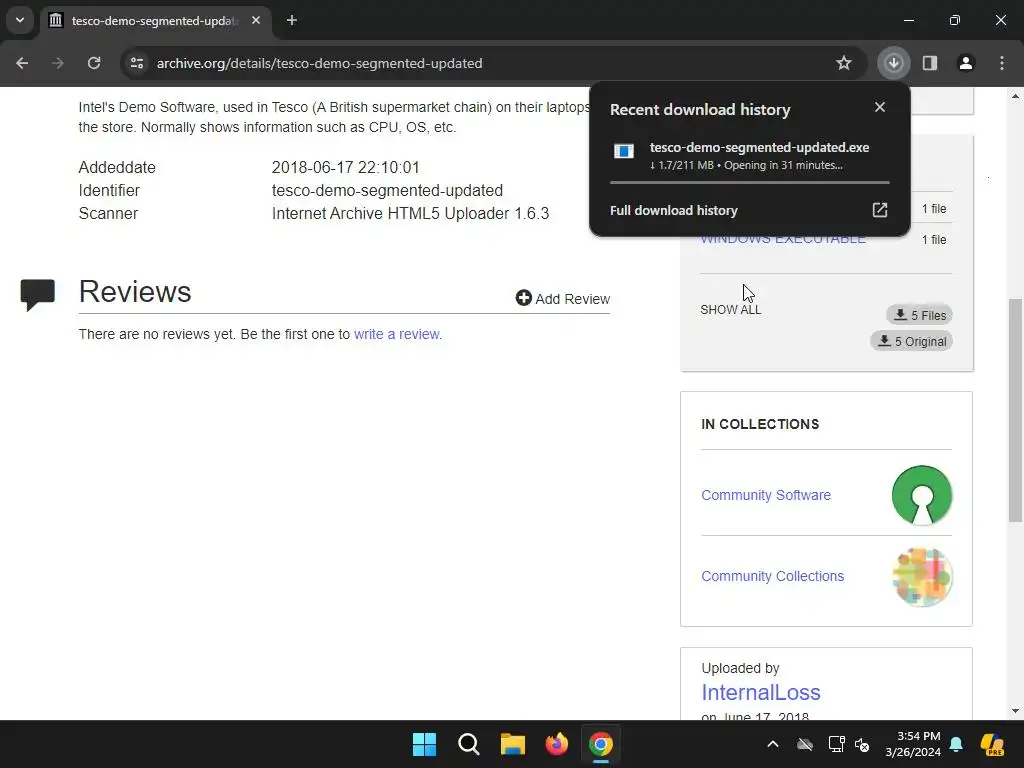
Task: Show hidden system tray icons
Action: tap(773, 744)
